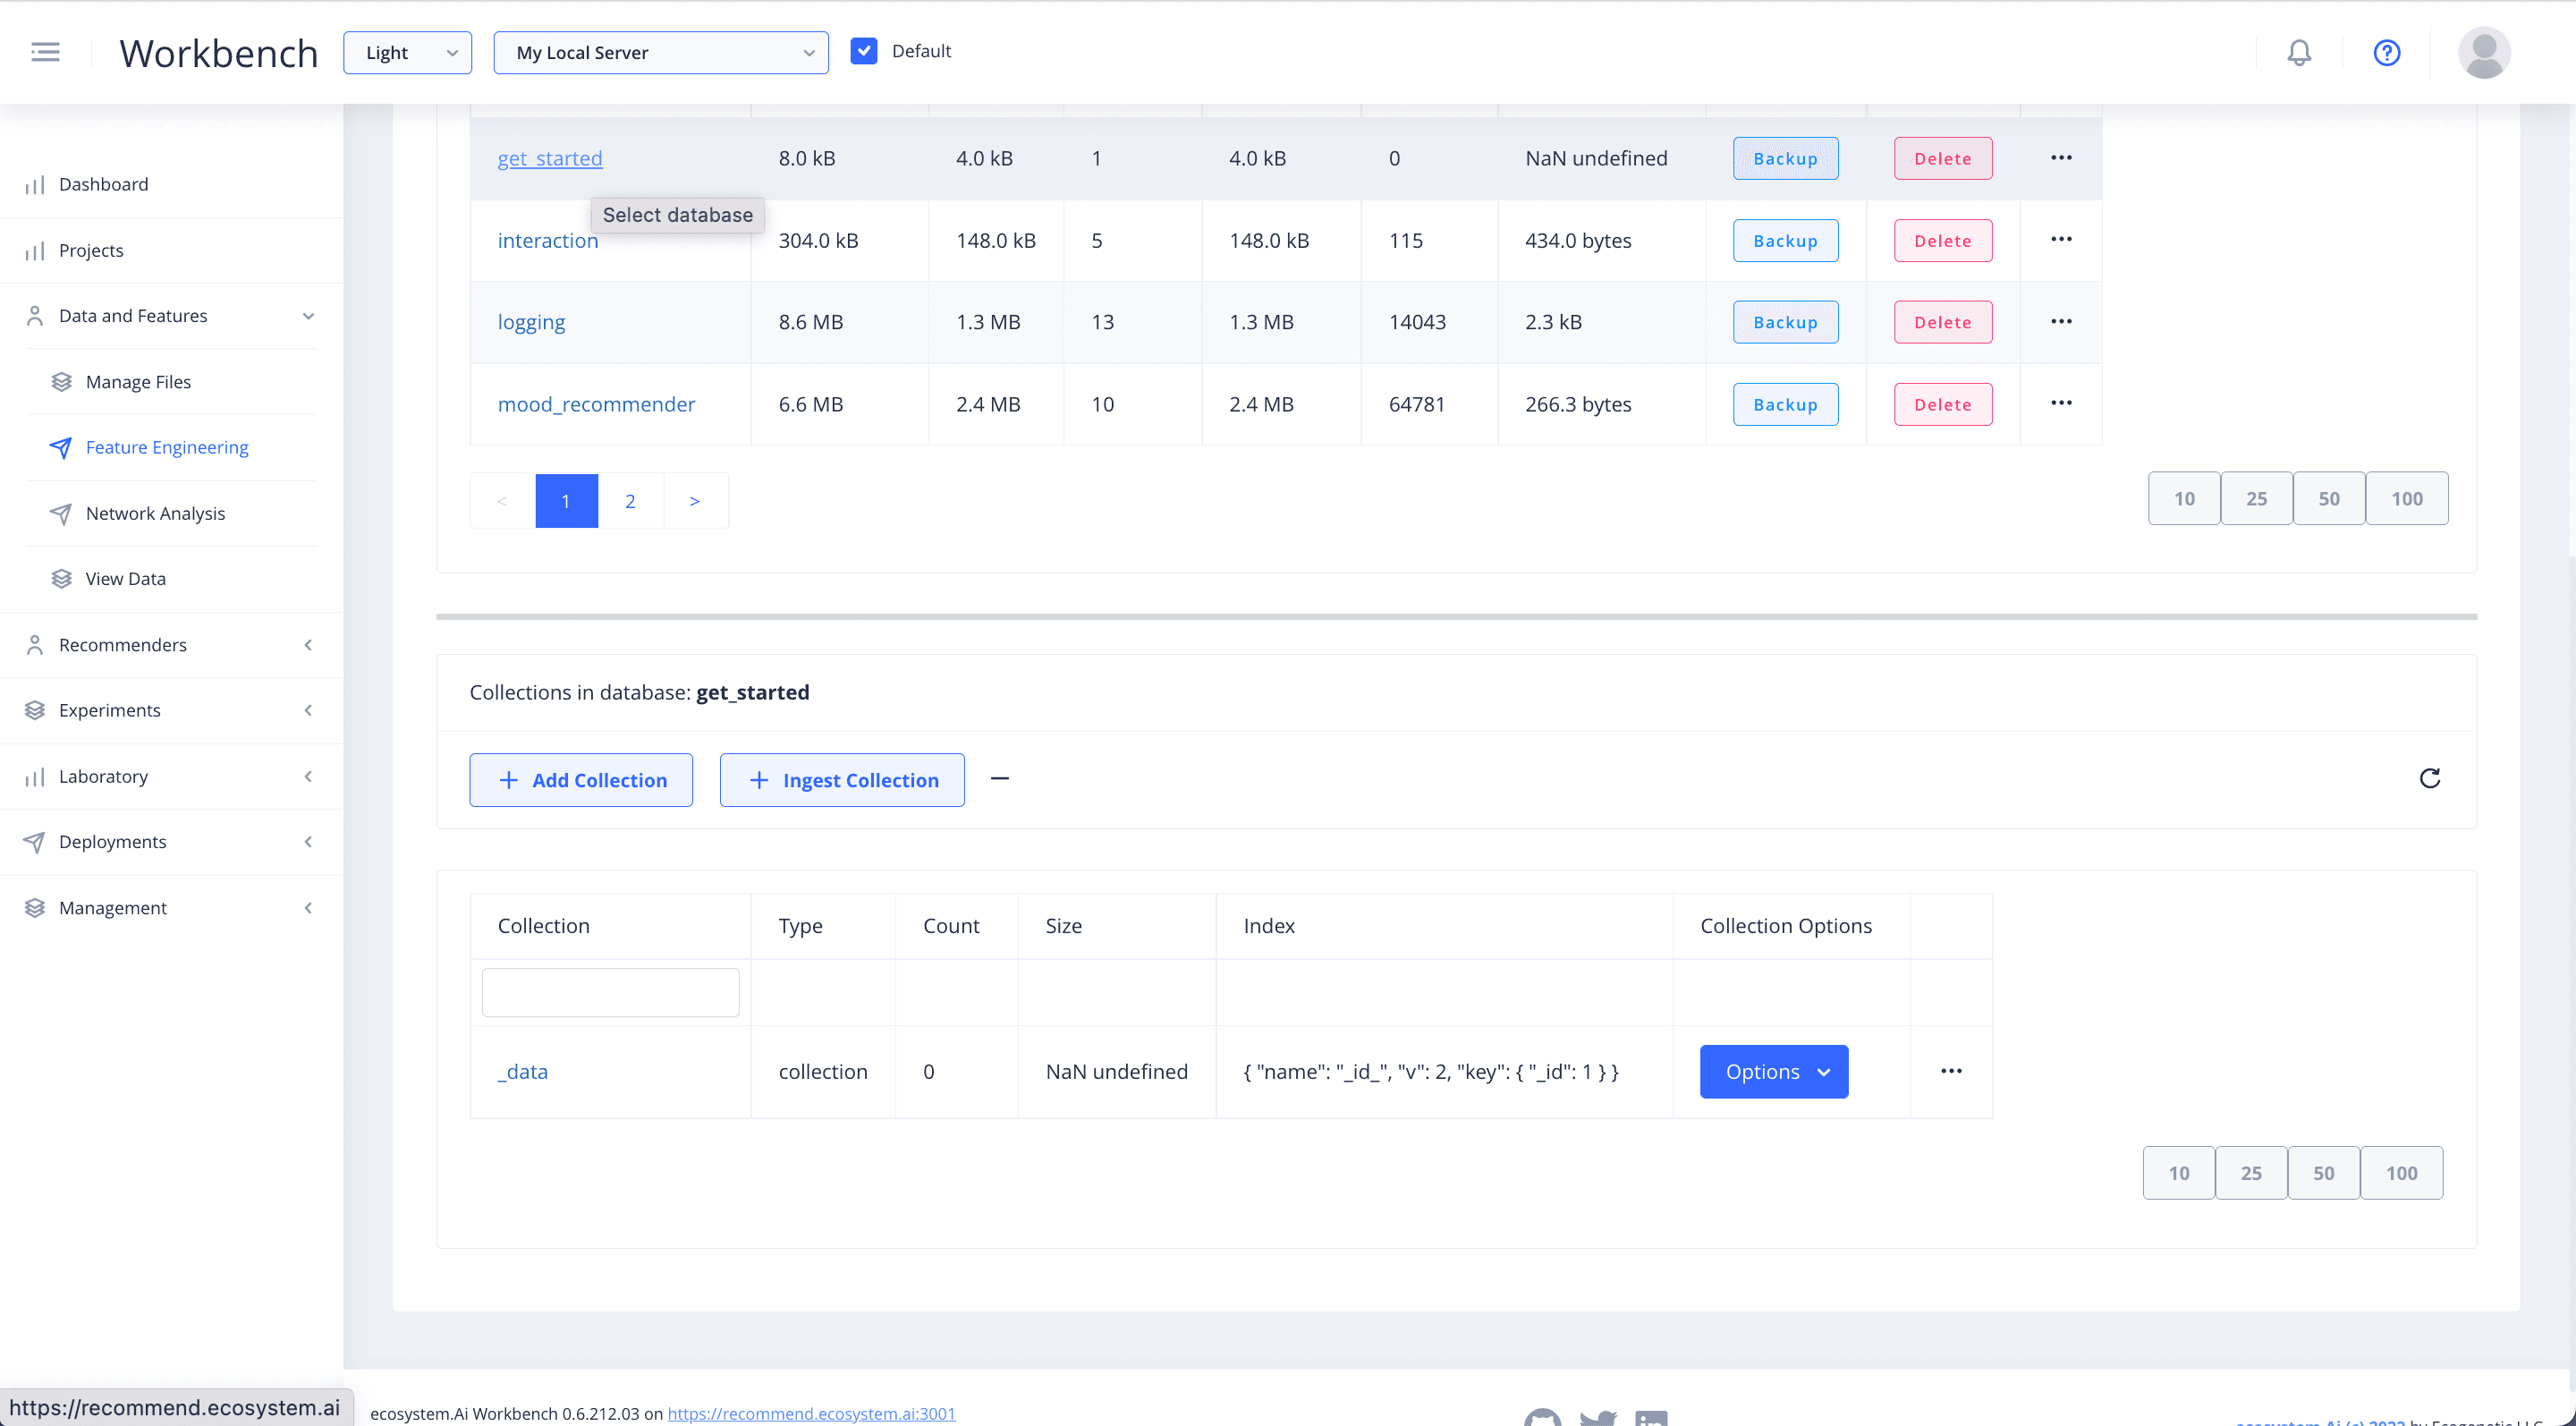Open the Options dropdown for _data collection

pos(1774,1071)
